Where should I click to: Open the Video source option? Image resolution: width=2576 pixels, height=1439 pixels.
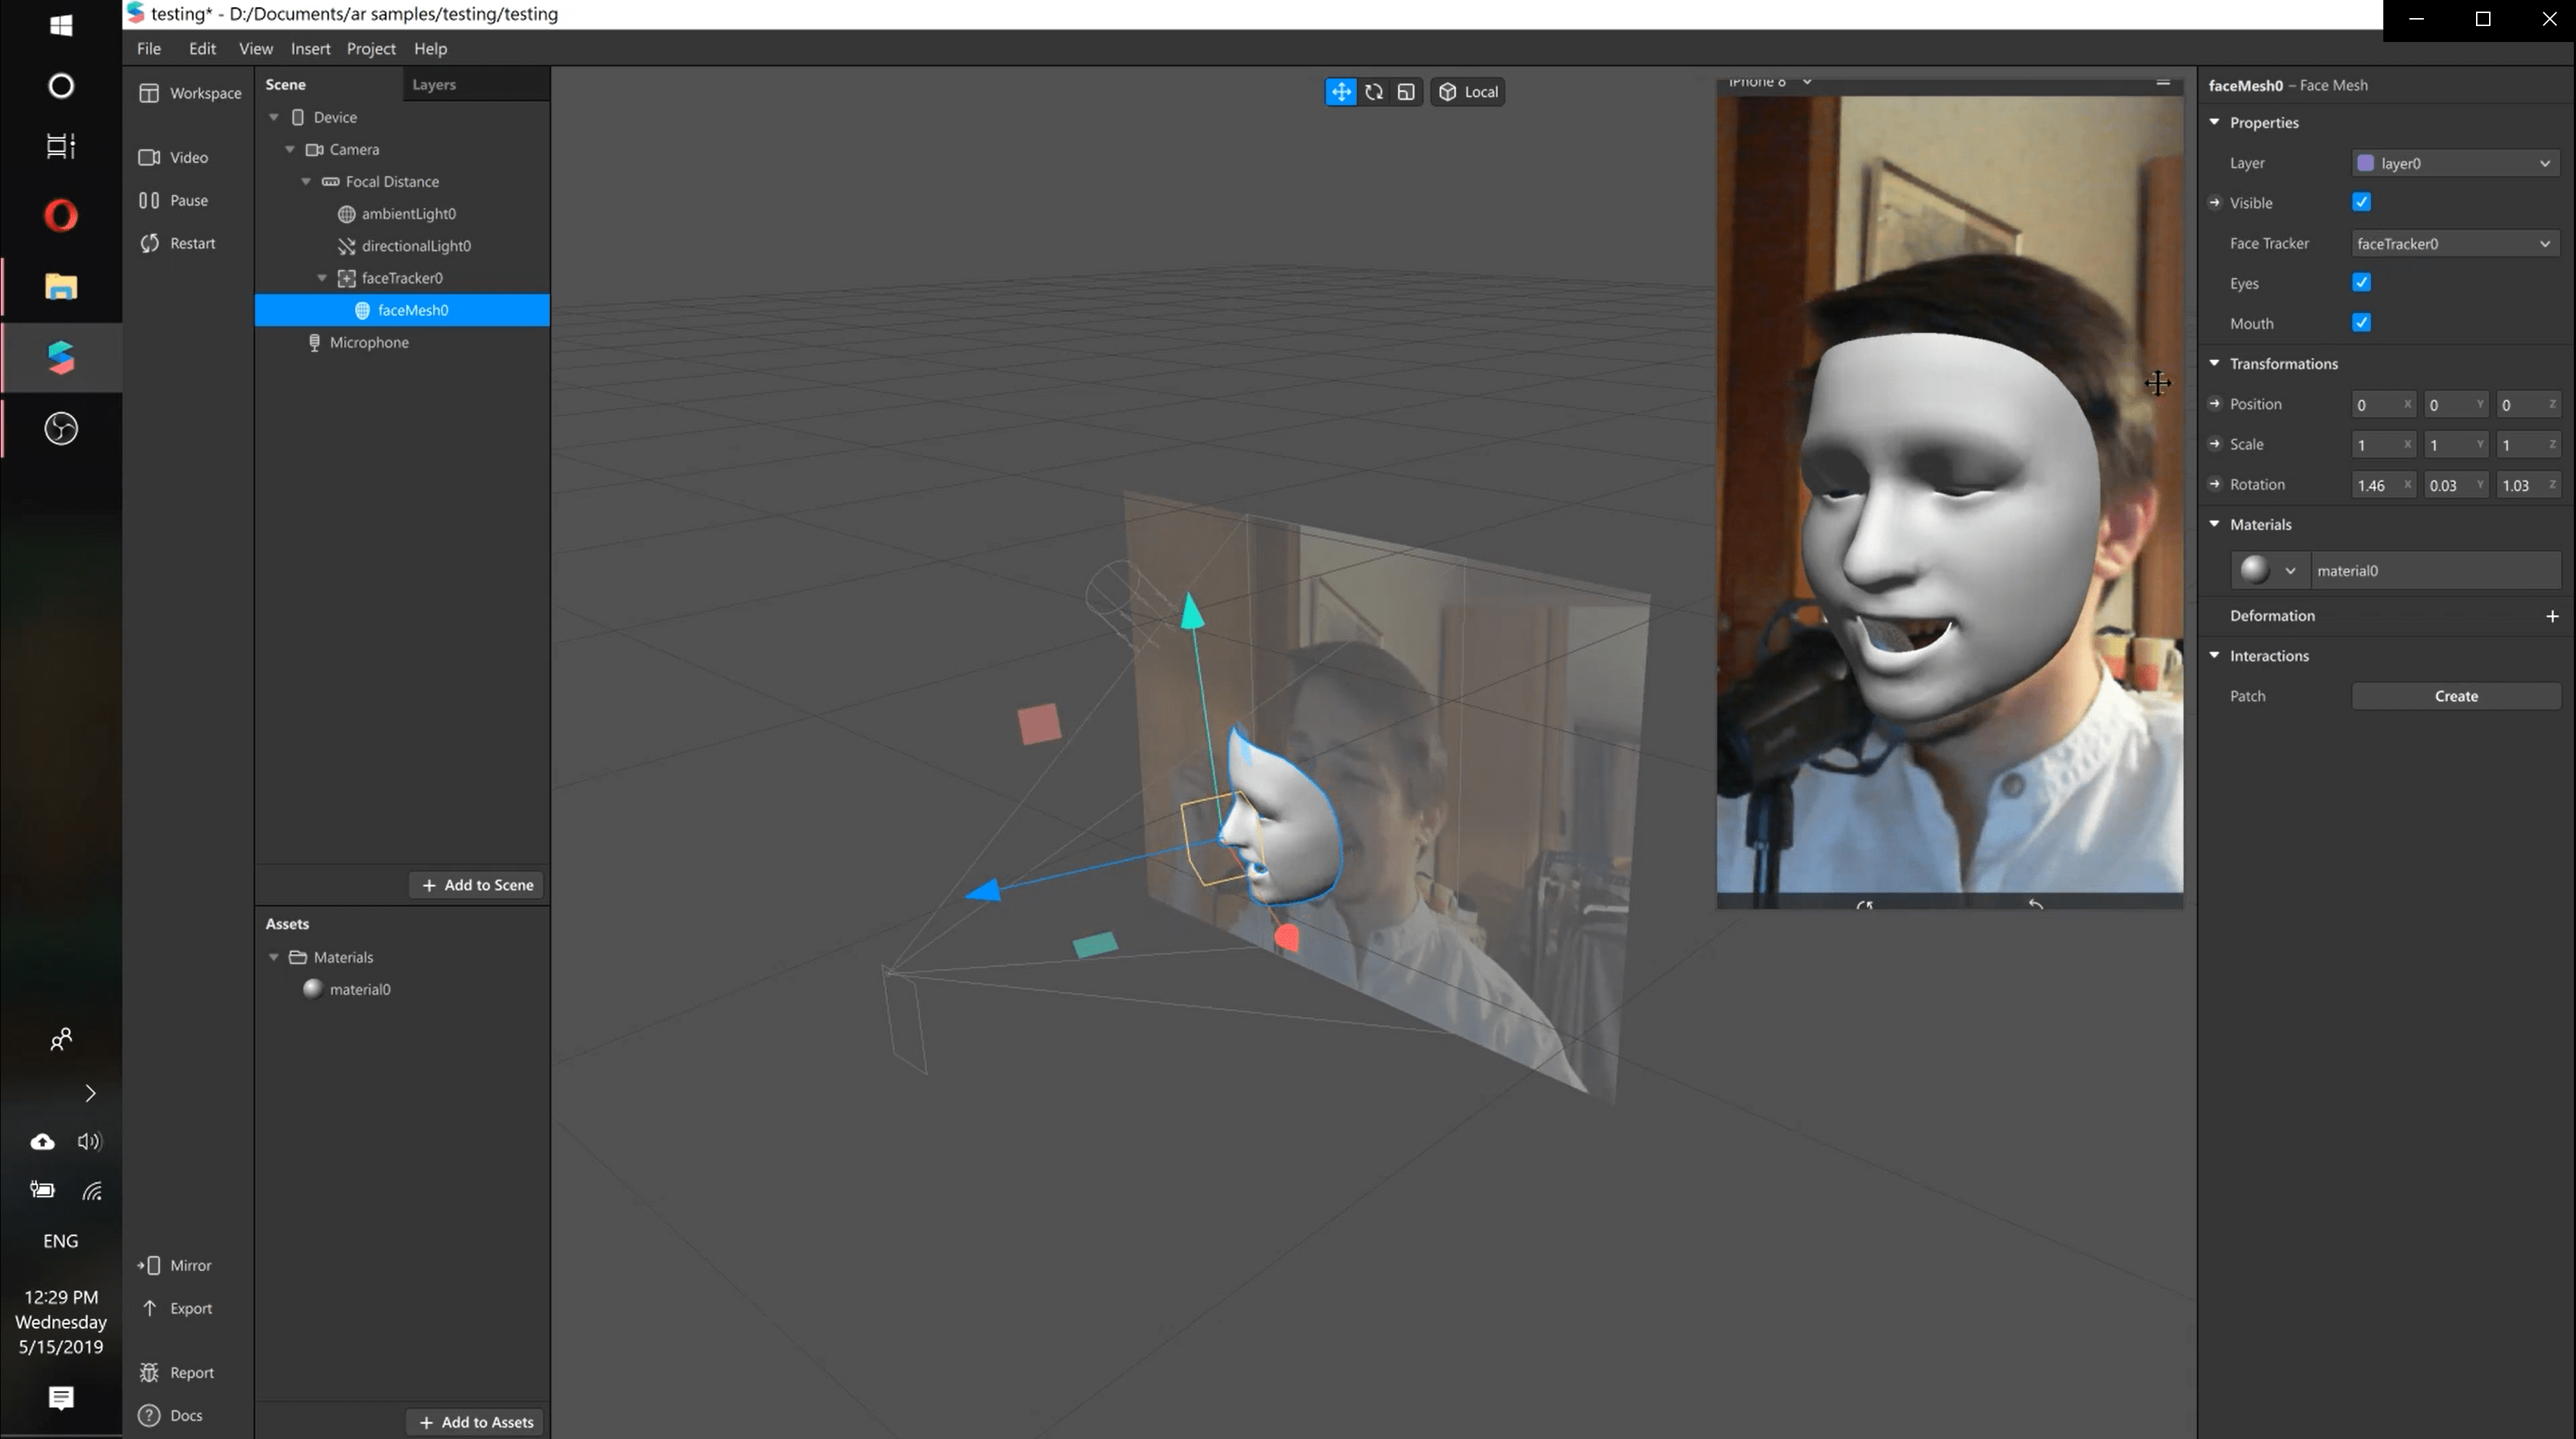tap(149, 157)
